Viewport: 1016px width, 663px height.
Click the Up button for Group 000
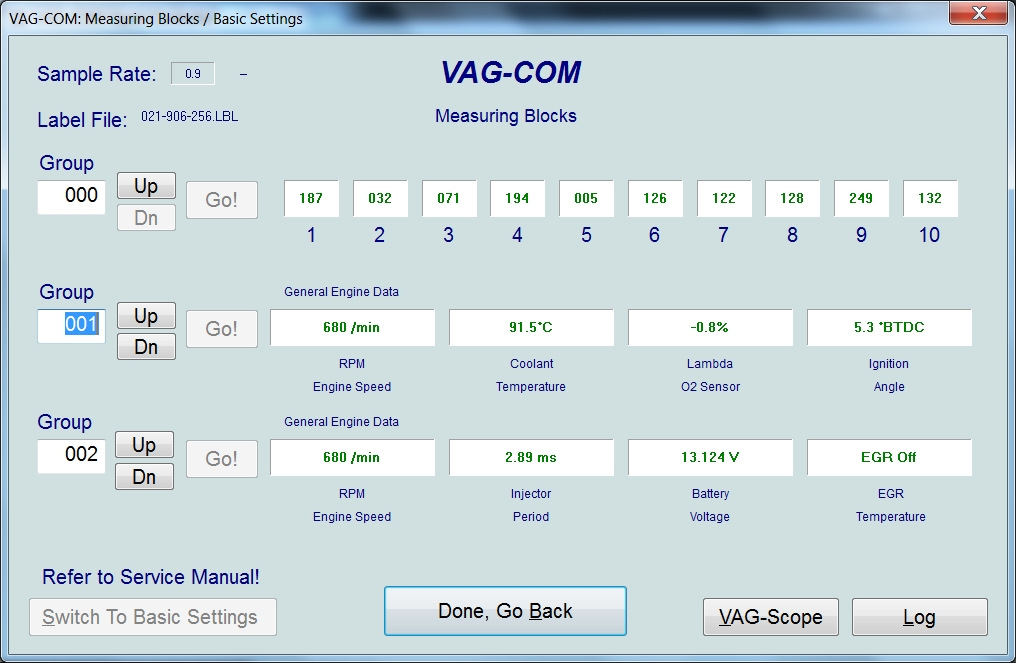pos(146,186)
